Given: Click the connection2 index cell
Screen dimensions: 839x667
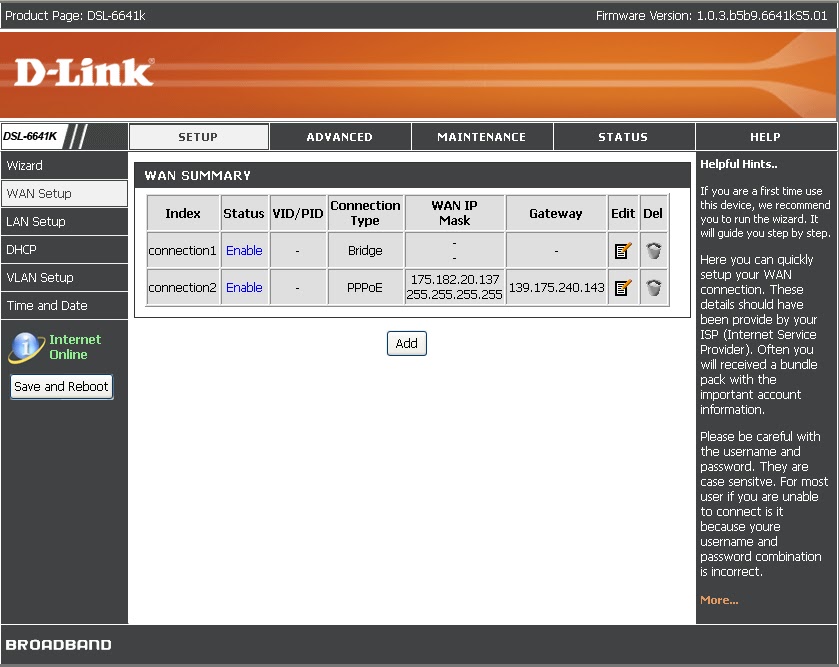Looking at the screenshot, I should click(x=182, y=288).
